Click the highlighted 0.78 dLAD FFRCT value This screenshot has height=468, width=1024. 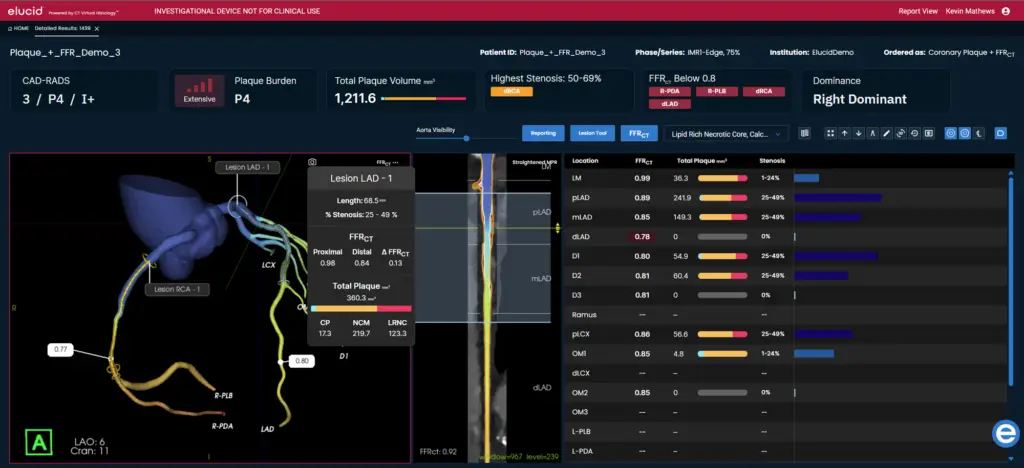point(643,237)
